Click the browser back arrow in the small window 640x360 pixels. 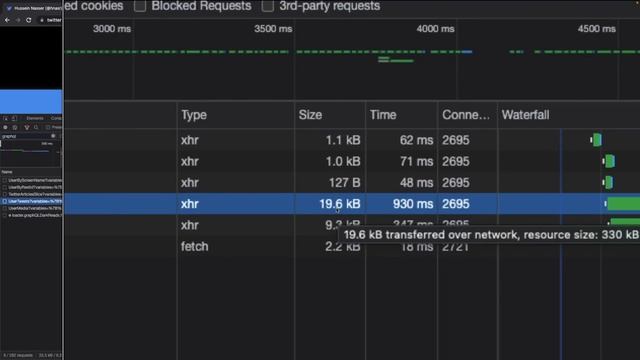7,20
